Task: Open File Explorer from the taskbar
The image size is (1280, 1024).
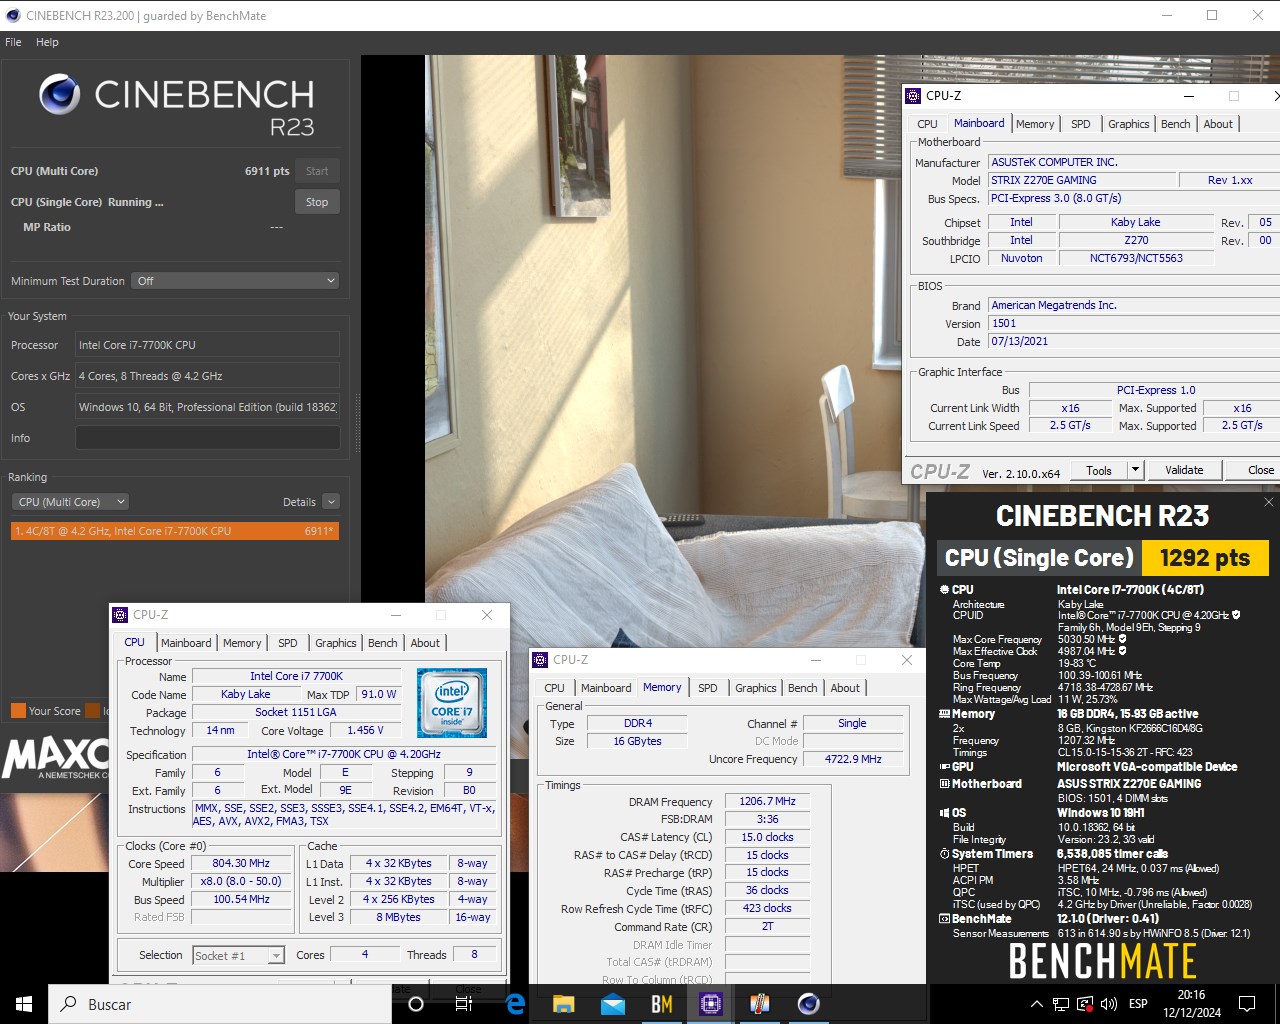Action: (564, 1004)
